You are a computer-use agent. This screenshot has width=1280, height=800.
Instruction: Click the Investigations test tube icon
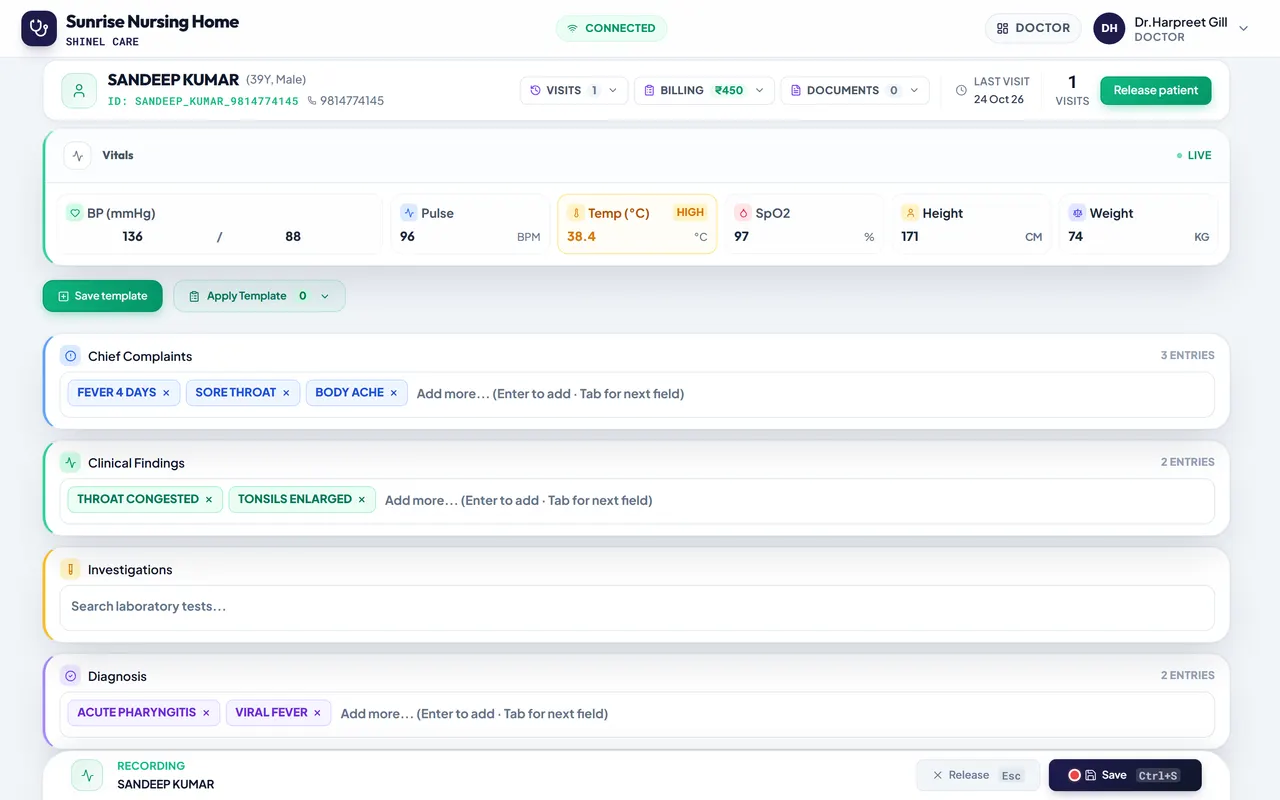(x=70, y=569)
